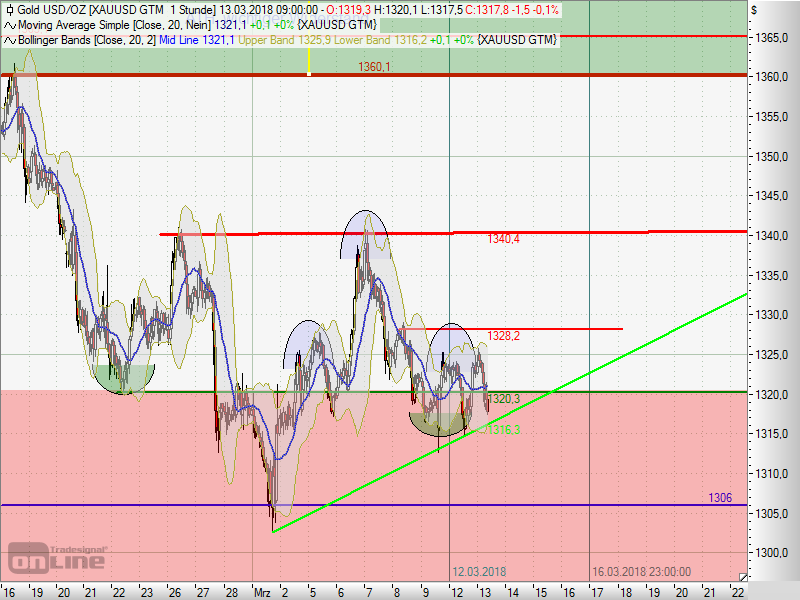The width and height of the screenshot is (800, 600).
Task: Click the resize corner icon at chart bottom-right
Action: pos(742,577)
